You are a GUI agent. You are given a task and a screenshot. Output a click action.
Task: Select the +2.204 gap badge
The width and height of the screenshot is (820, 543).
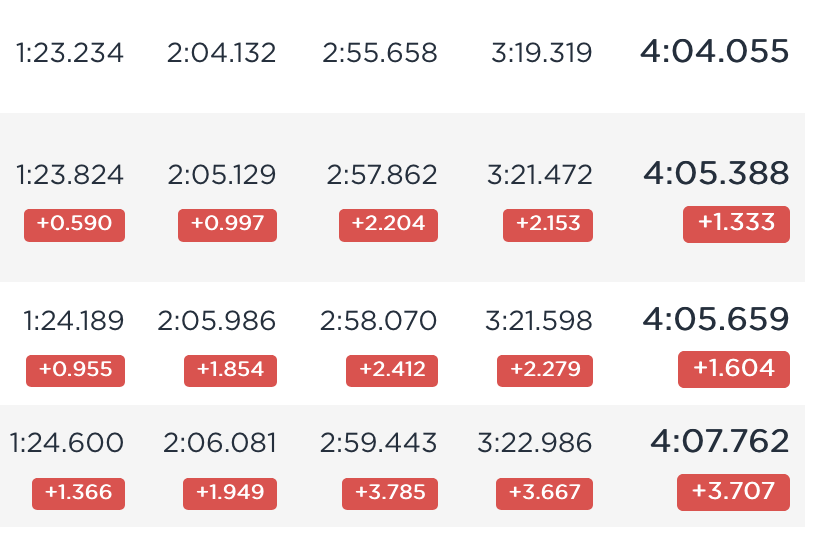[388, 225]
